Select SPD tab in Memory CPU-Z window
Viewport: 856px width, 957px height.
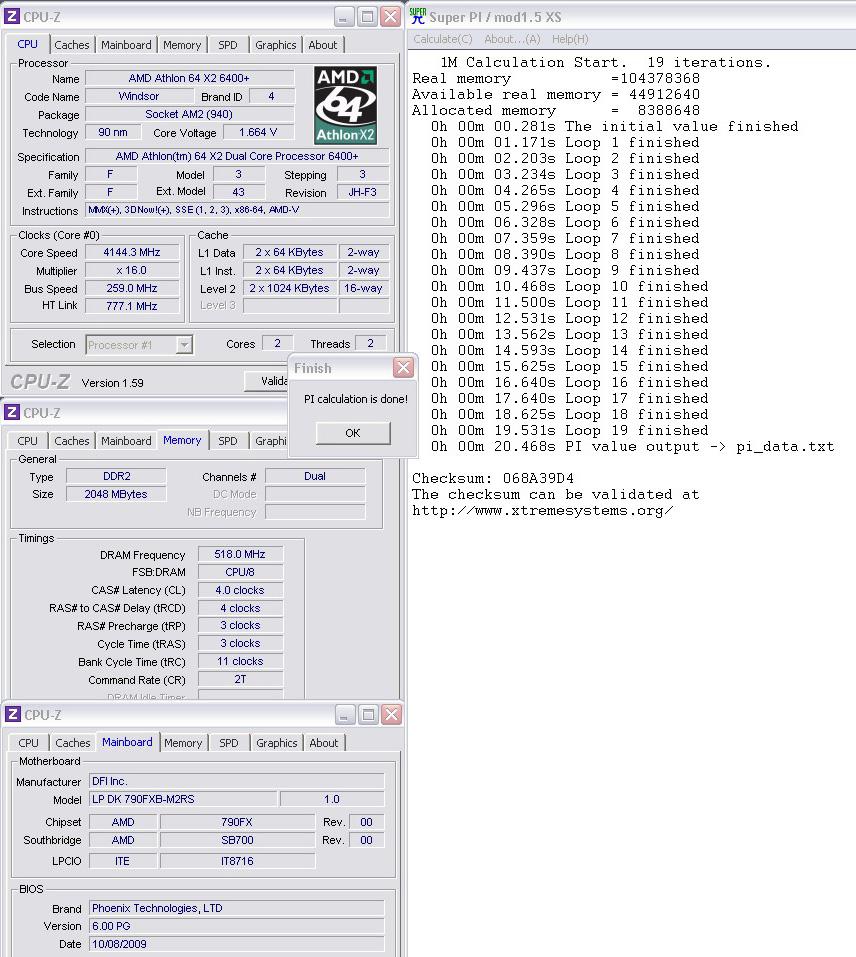[x=228, y=441]
